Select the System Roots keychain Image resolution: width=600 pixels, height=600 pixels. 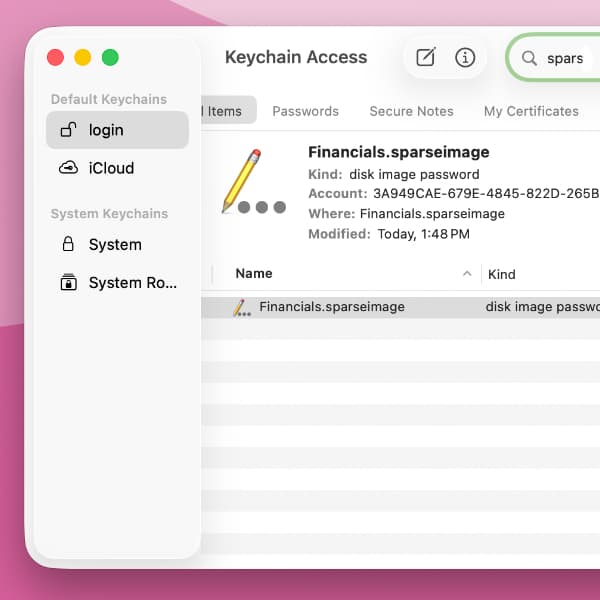[117, 283]
